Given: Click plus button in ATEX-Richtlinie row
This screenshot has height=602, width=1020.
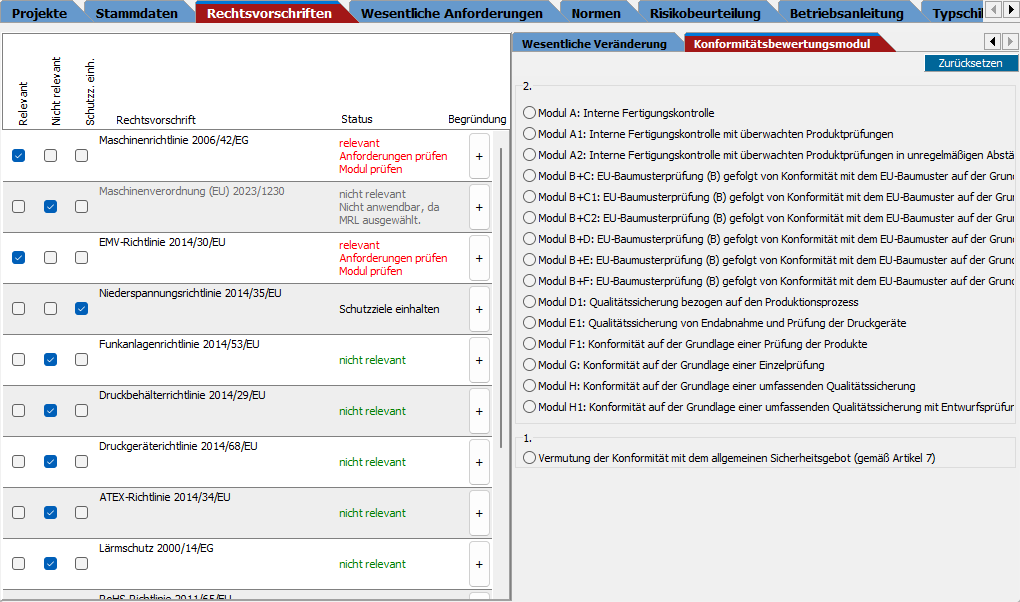Looking at the screenshot, I should pyautogui.click(x=479, y=513).
